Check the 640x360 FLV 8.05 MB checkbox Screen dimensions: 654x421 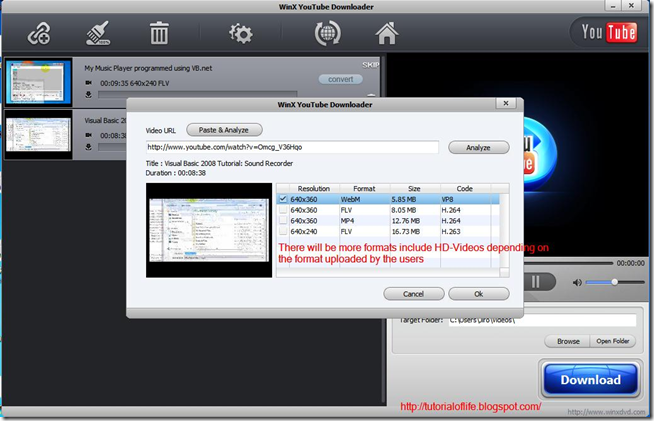283,210
